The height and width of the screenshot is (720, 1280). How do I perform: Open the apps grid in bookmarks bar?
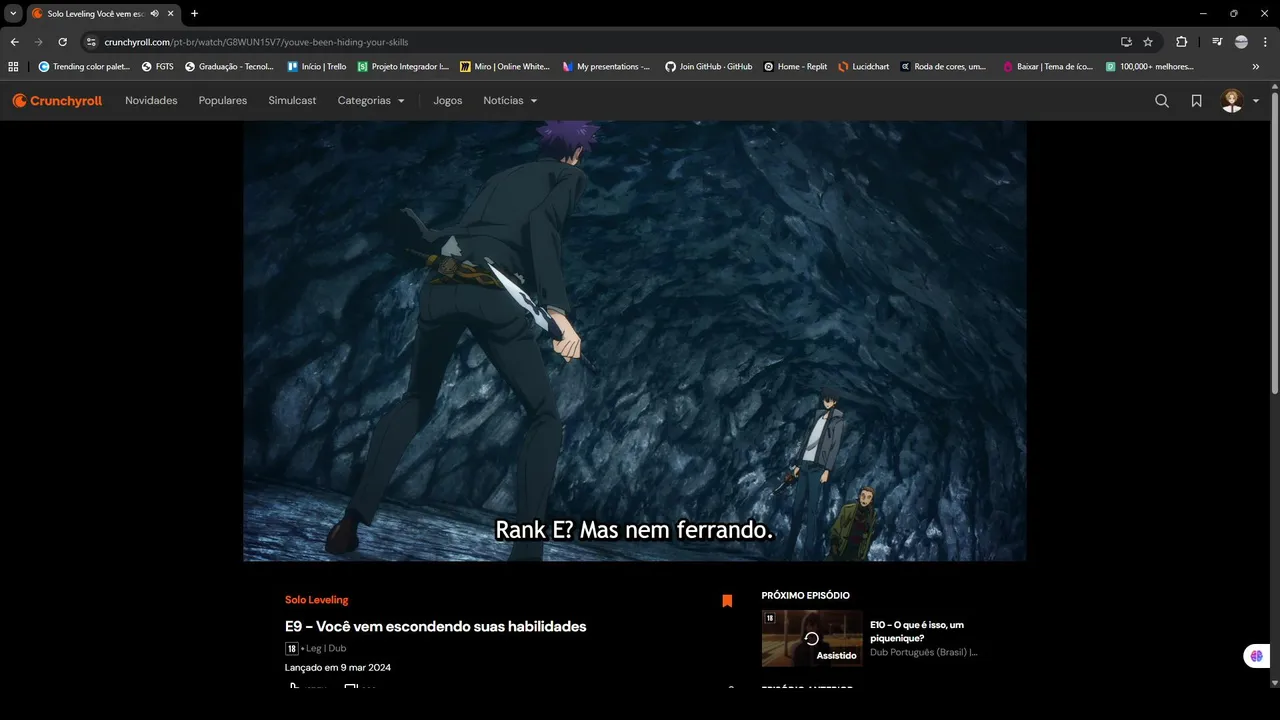[x=13, y=67]
